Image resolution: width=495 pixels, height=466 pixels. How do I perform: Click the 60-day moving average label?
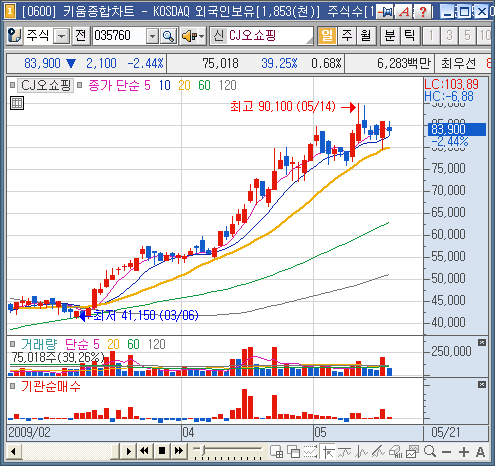pos(204,86)
